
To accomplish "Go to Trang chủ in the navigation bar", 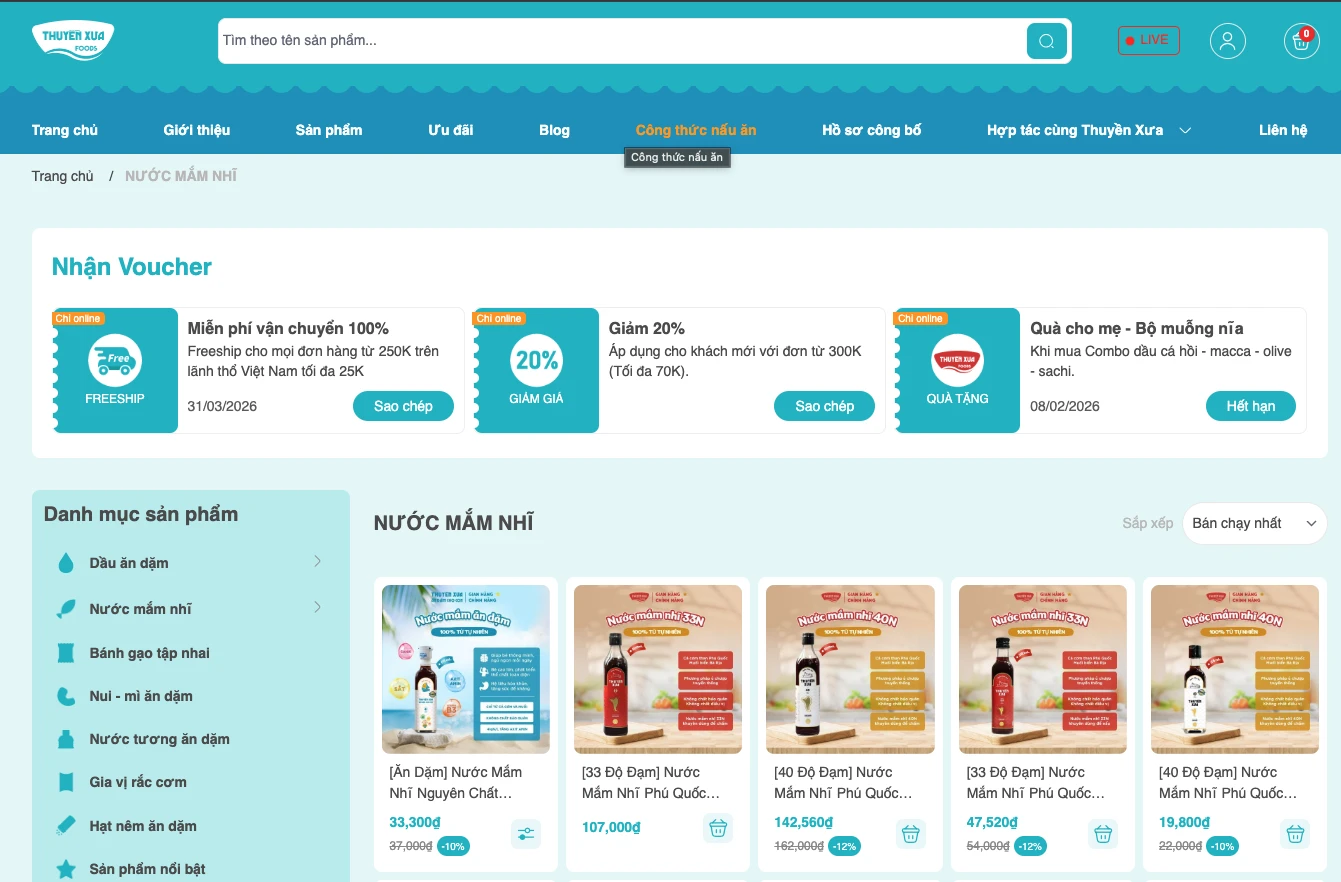I will pyautogui.click(x=65, y=130).
